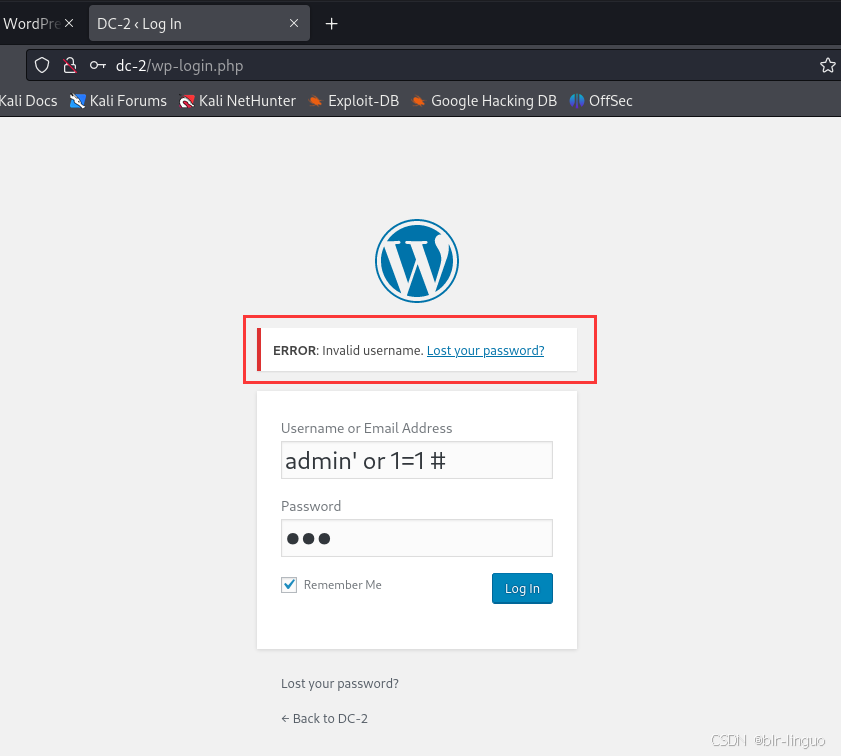
Task: Open the Google Hacking DB bookmark
Action: point(484,101)
